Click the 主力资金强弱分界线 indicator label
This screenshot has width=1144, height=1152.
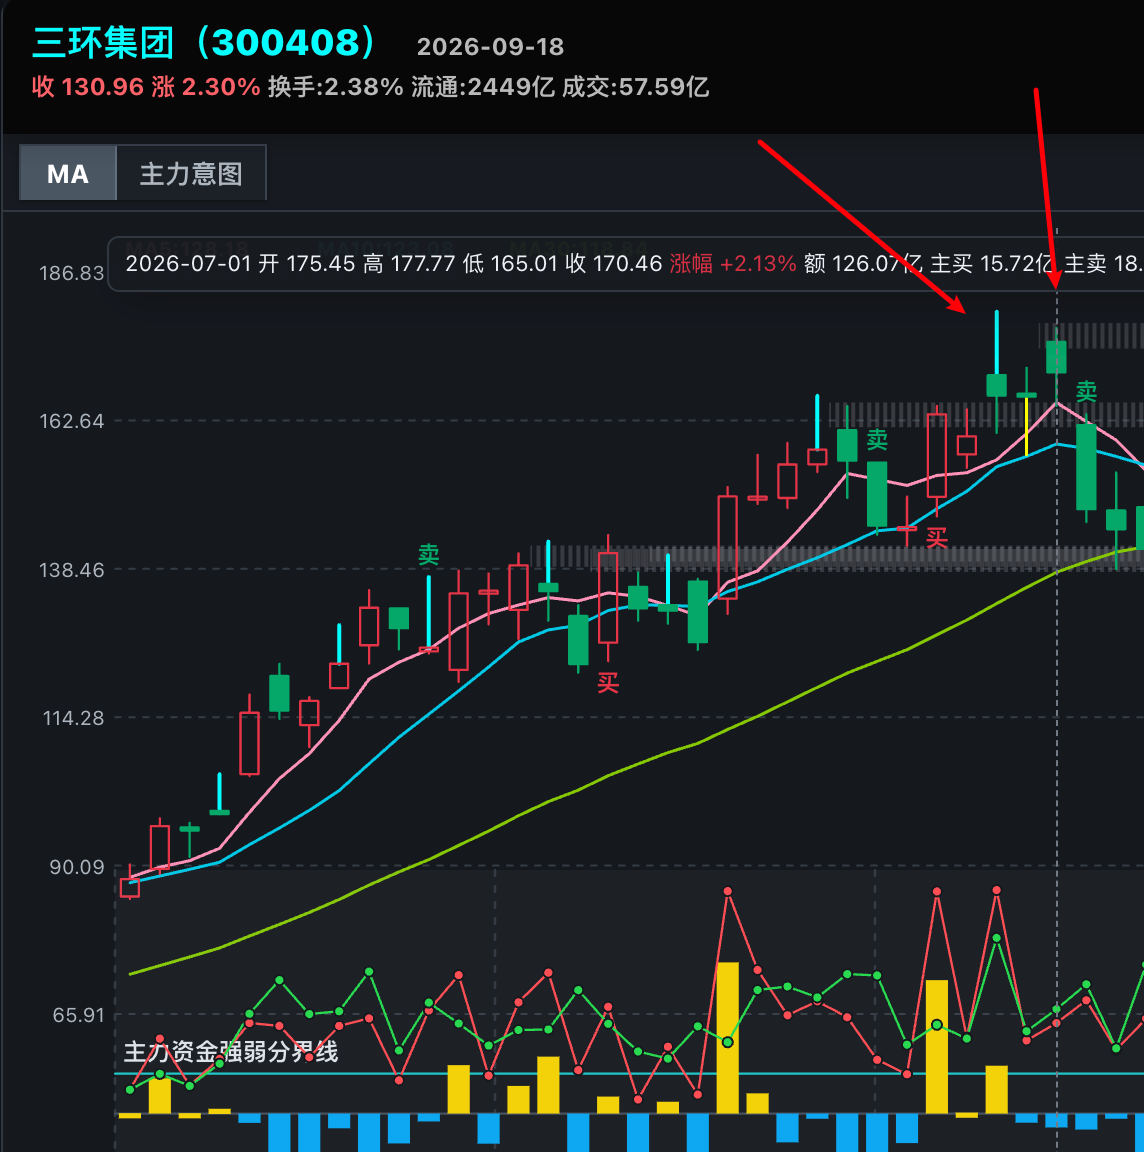pos(231,1052)
